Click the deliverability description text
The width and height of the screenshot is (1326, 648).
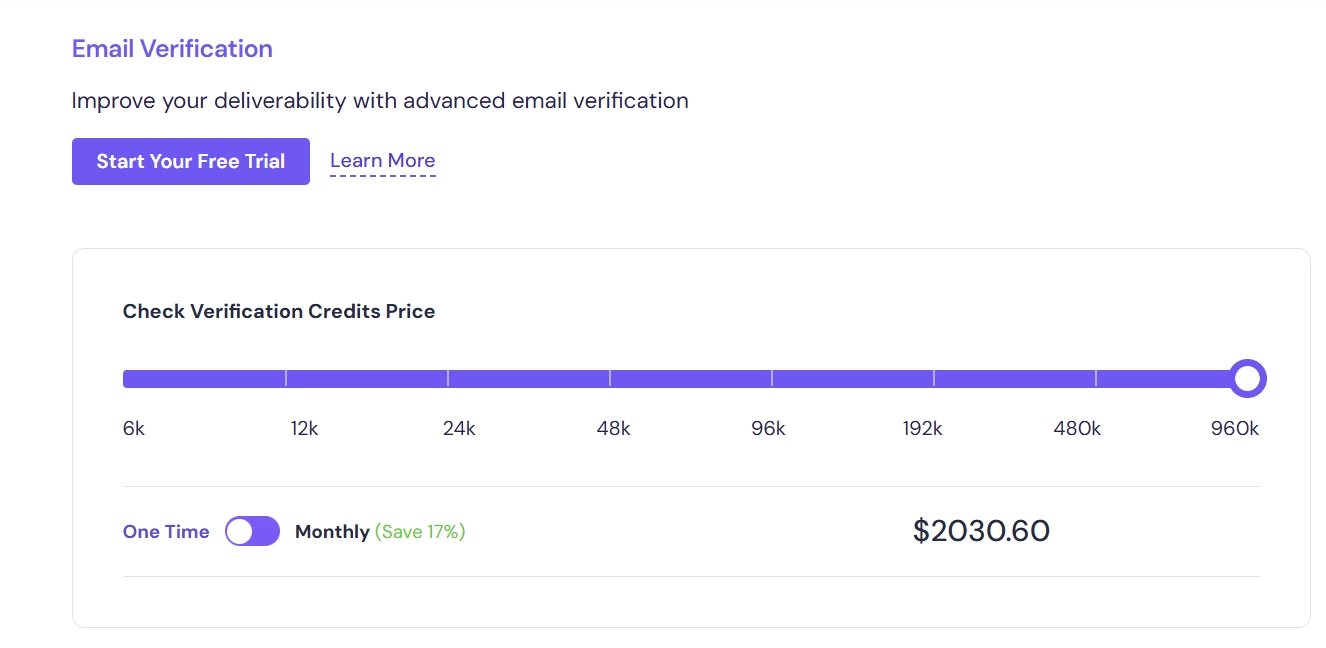[380, 101]
